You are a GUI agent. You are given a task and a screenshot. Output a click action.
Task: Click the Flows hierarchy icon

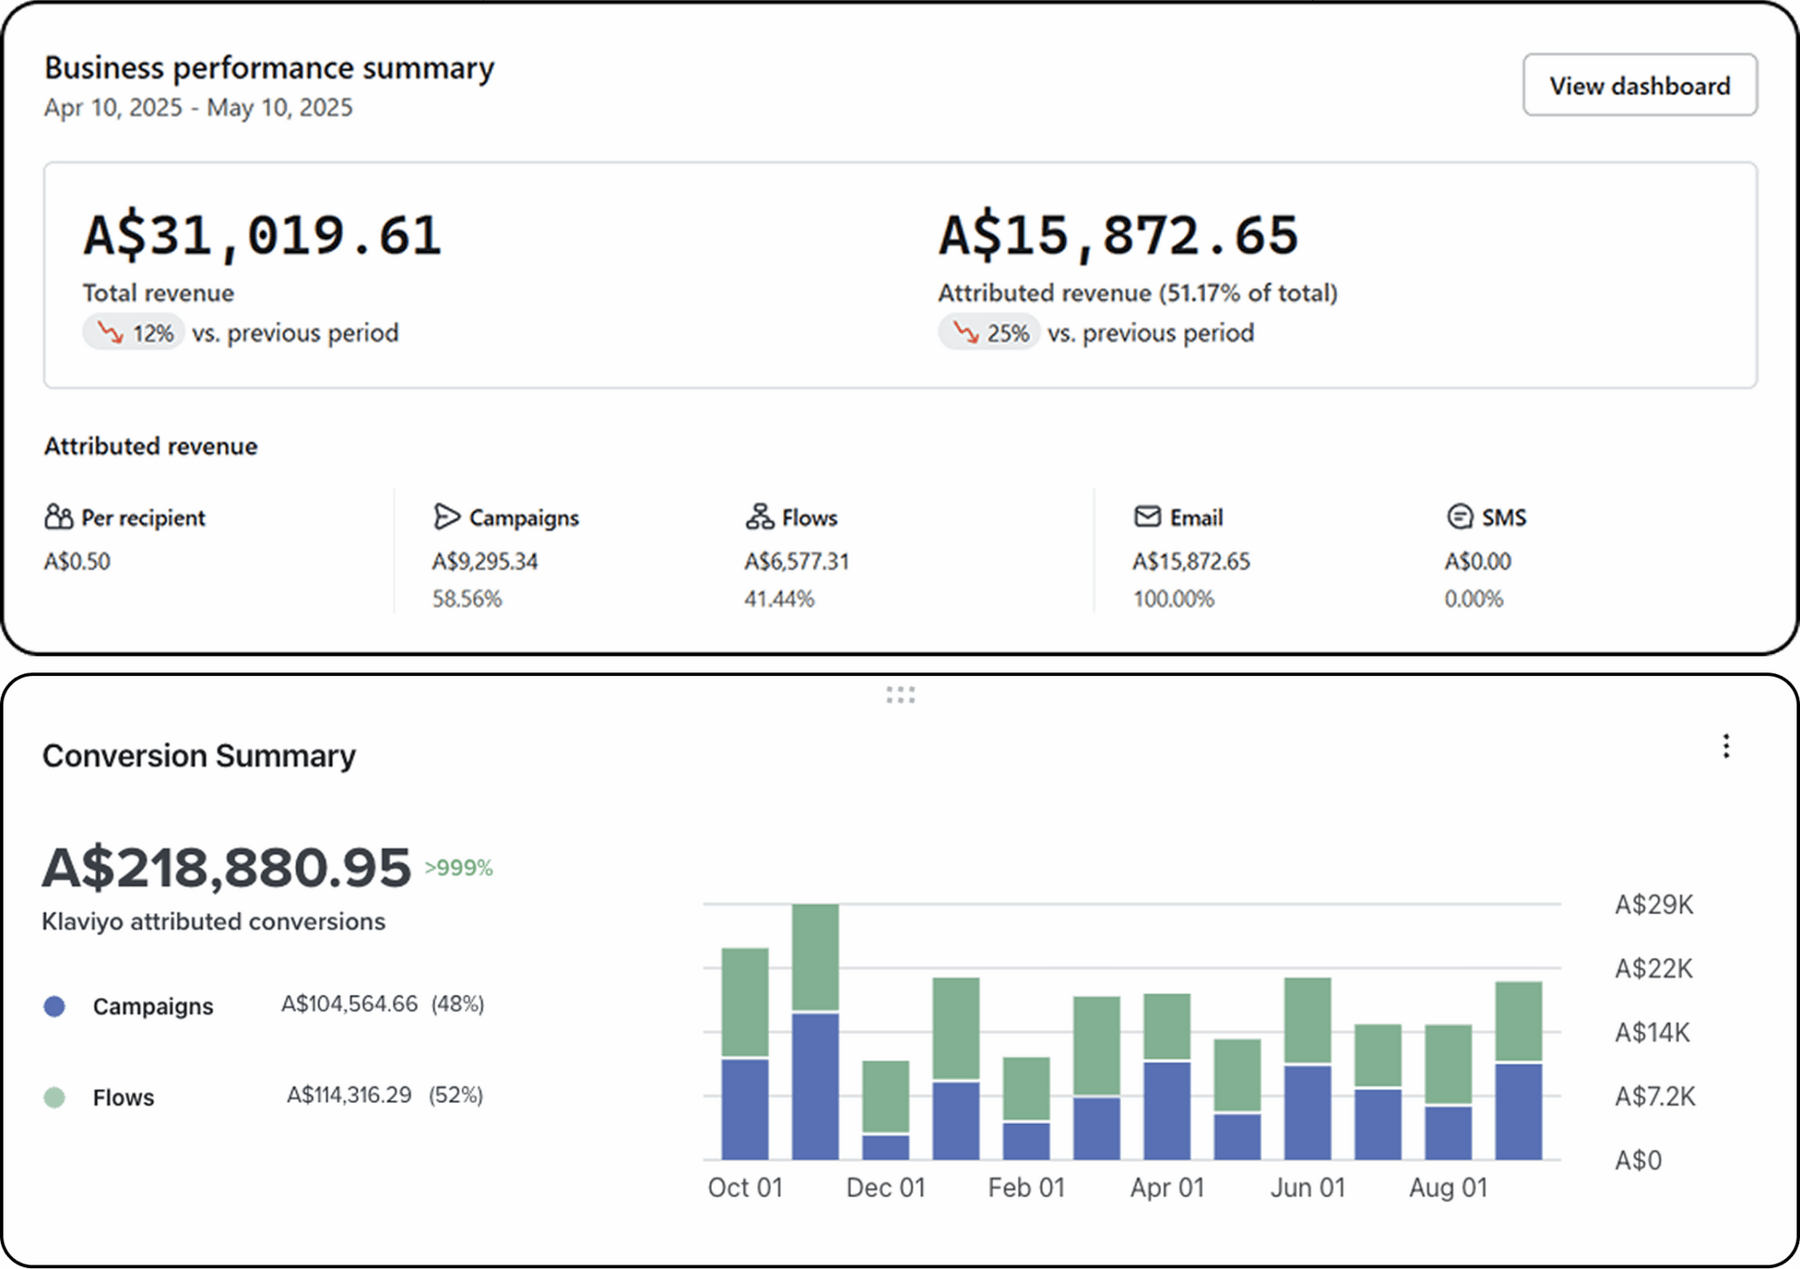pos(759,517)
